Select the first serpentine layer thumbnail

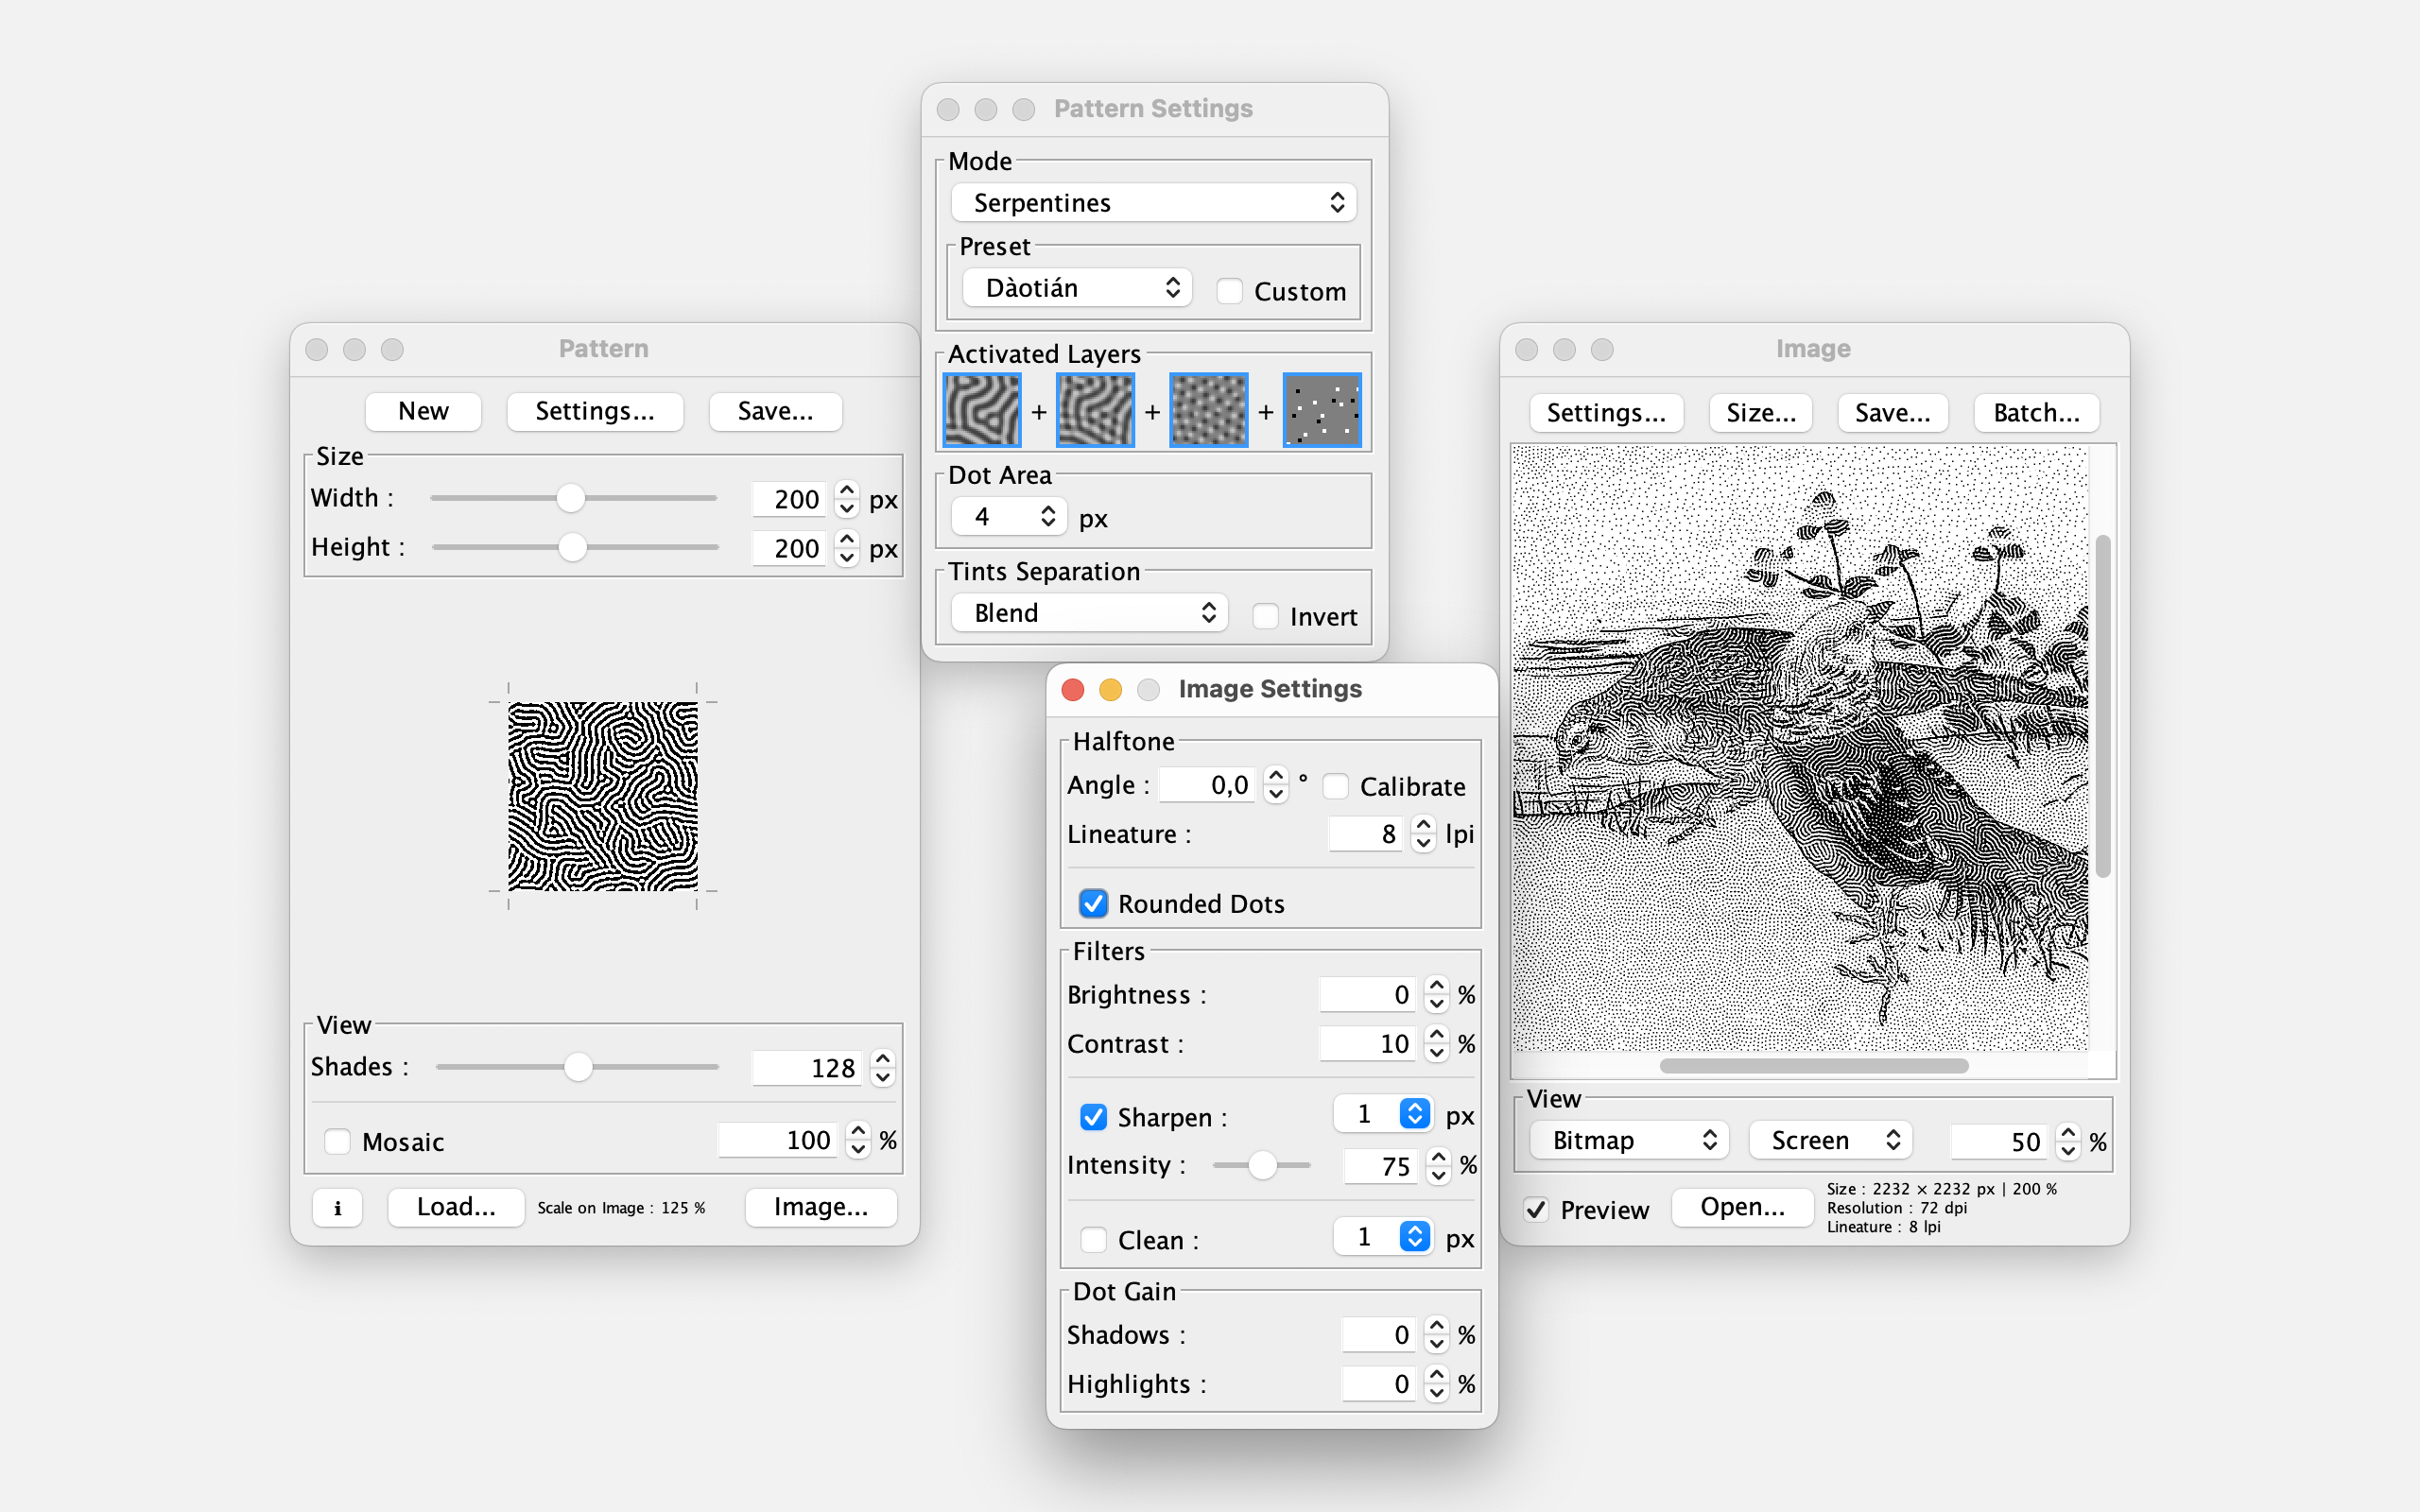point(982,410)
